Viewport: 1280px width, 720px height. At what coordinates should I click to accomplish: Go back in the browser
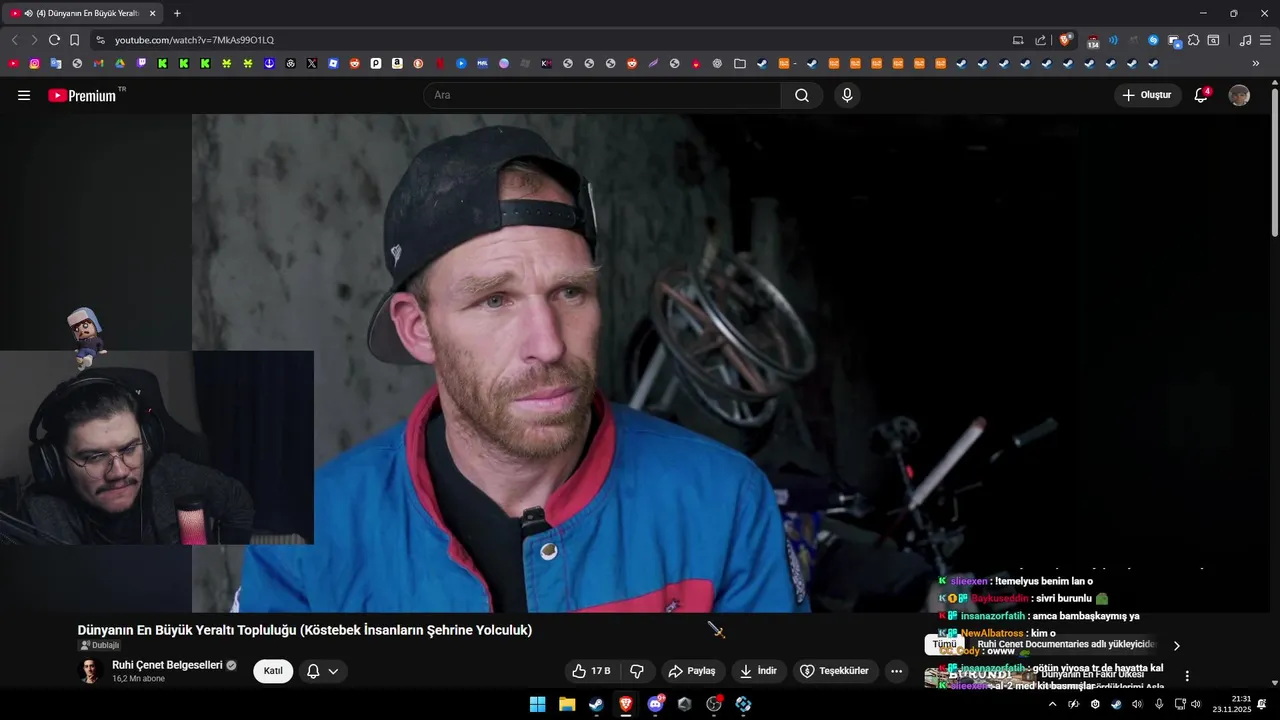click(x=14, y=40)
